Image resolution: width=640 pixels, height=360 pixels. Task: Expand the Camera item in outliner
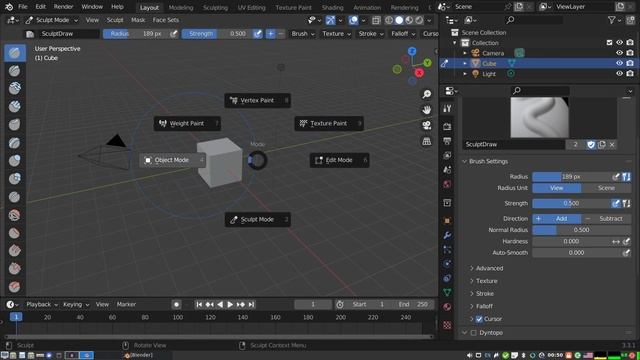click(x=465, y=53)
